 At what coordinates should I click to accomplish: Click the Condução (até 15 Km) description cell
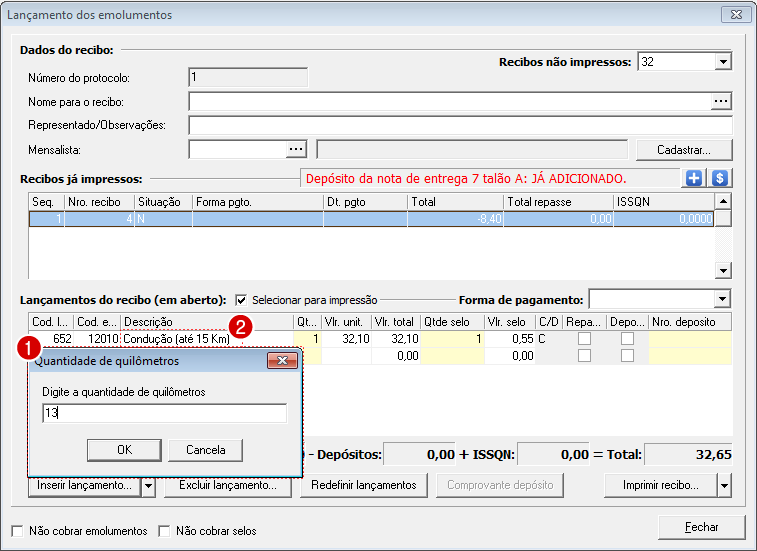pos(207,339)
